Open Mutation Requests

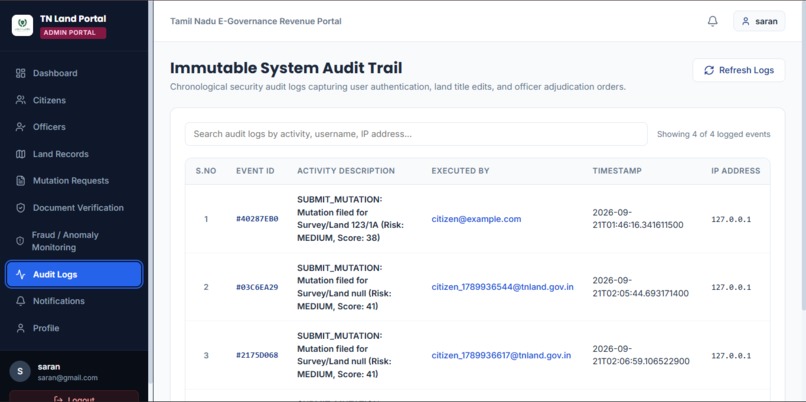[x=74, y=181]
